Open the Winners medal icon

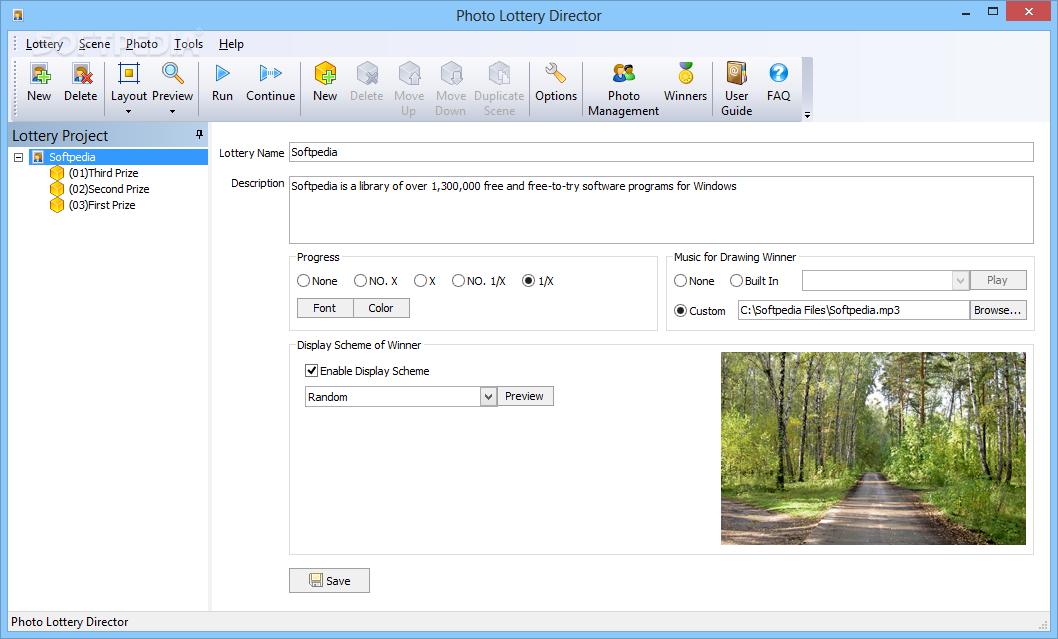click(x=686, y=74)
